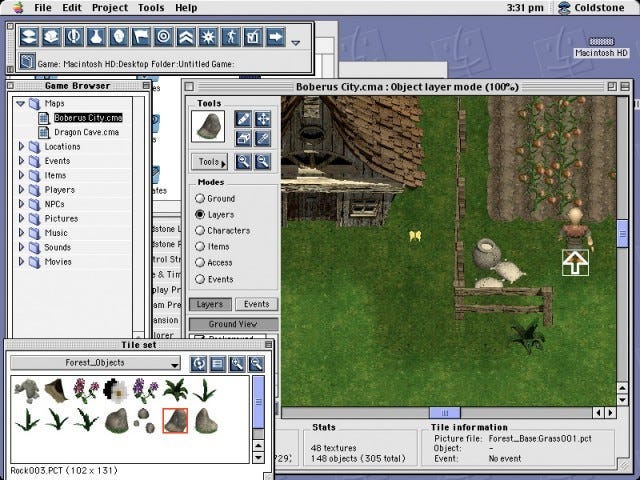Select the four-arrow move tool
The width and height of the screenshot is (640, 480).
click(x=262, y=119)
